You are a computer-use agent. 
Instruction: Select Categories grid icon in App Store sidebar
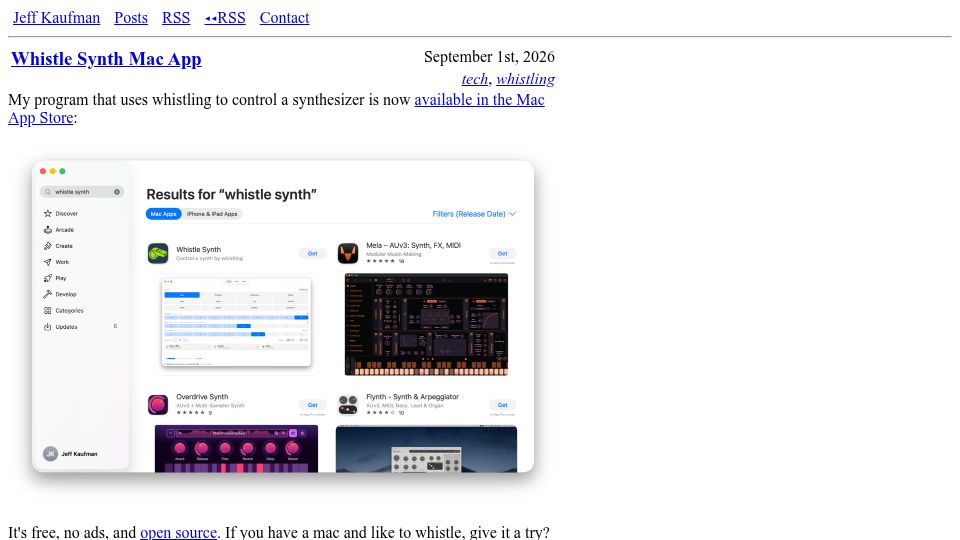tap(48, 310)
